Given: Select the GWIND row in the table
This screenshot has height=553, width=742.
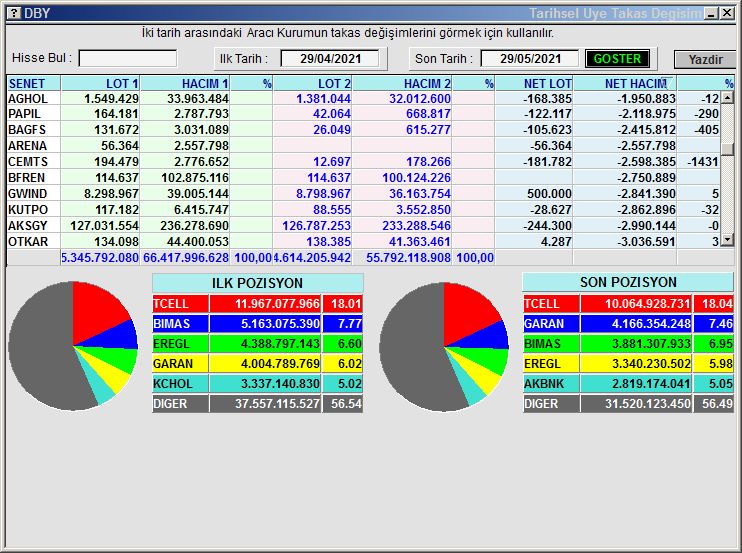Looking at the screenshot, I should [x=33, y=193].
